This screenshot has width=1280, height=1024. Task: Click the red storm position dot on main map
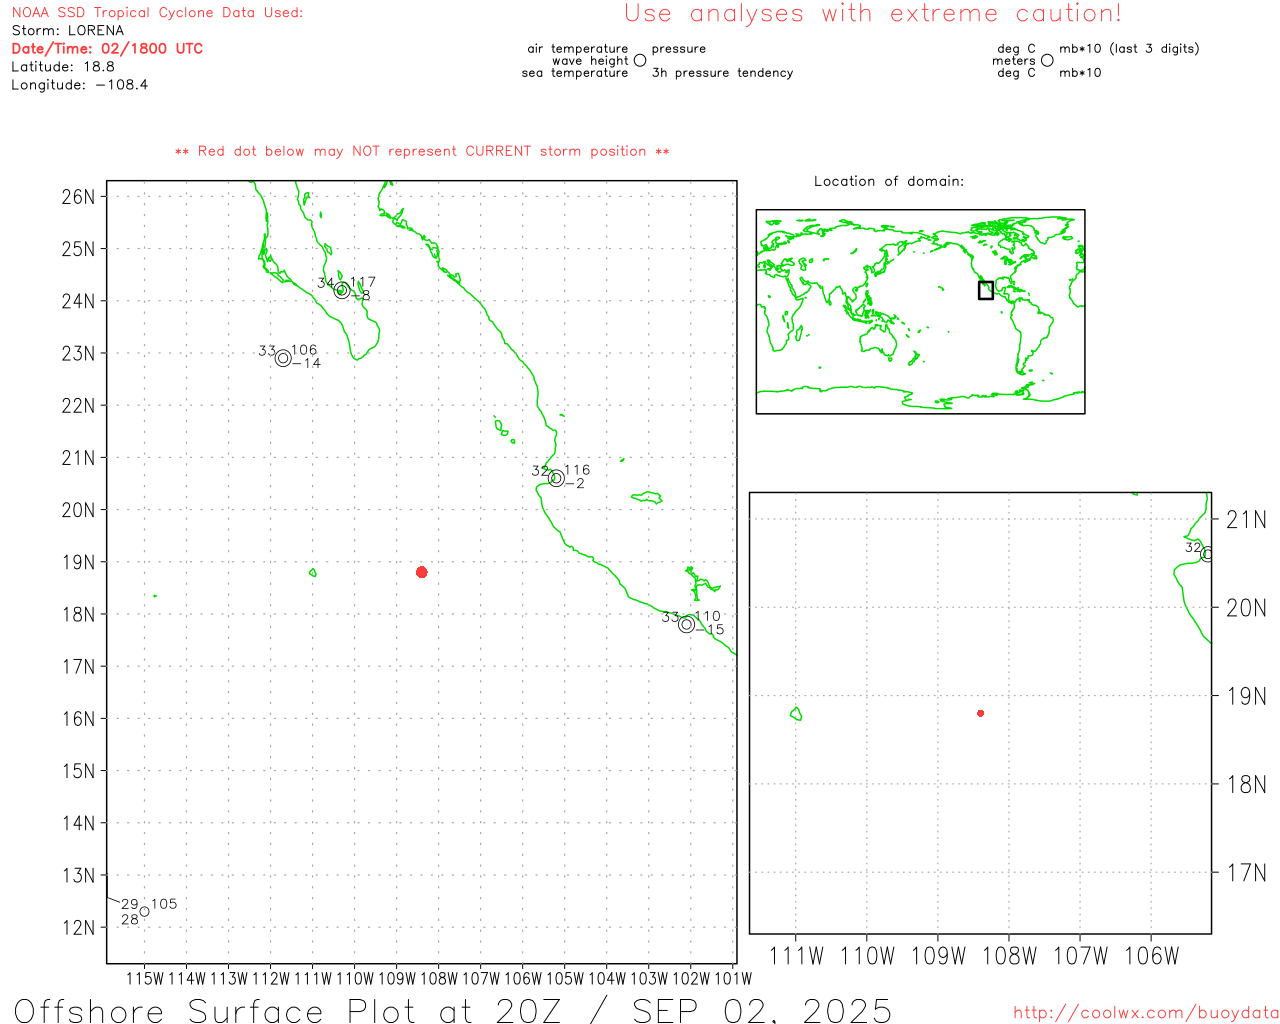(422, 572)
